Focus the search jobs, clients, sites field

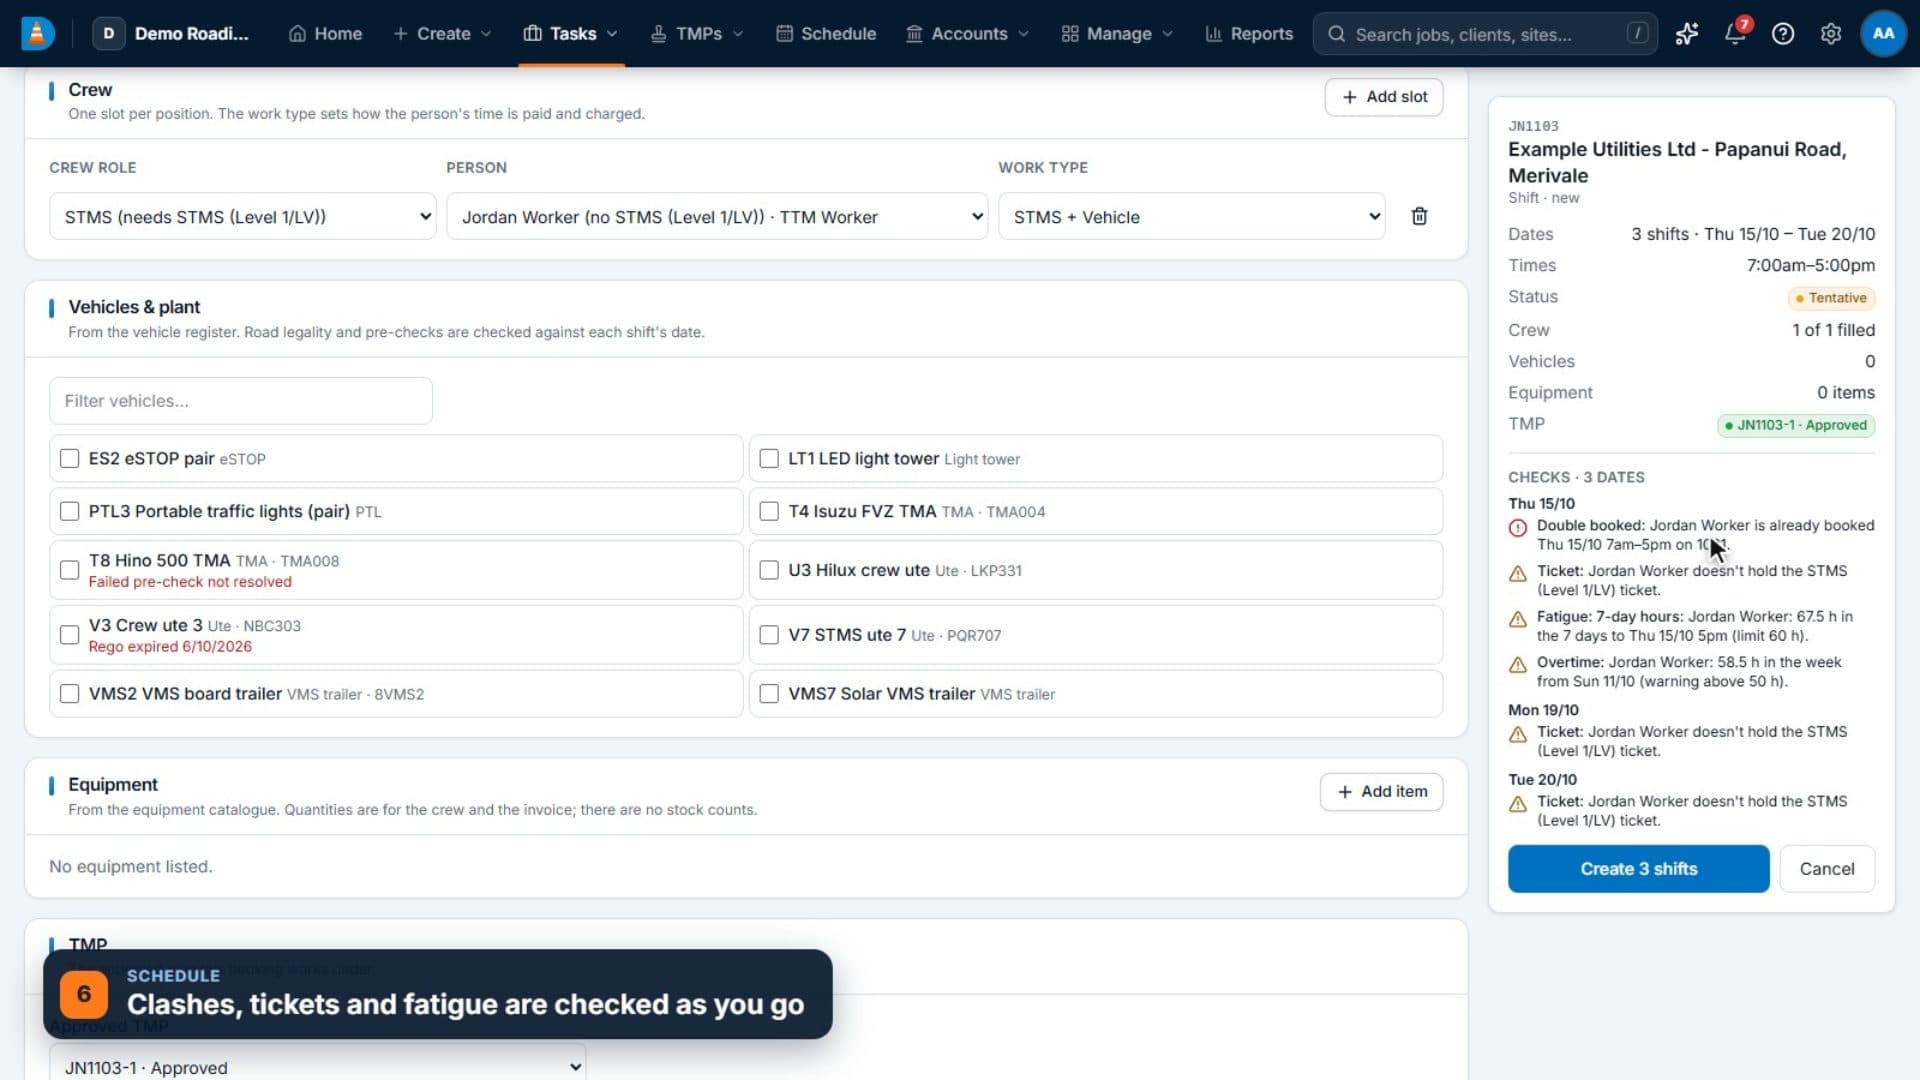click(x=1485, y=34)
